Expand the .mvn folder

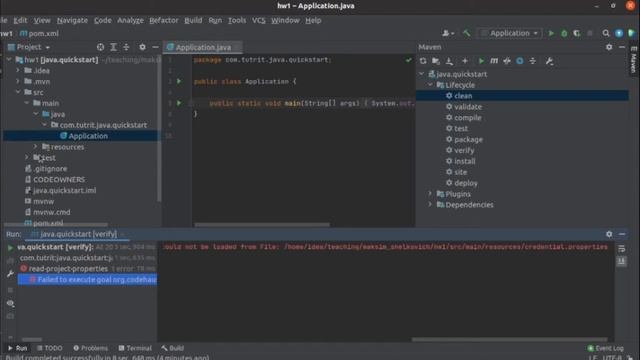[18, 81]
